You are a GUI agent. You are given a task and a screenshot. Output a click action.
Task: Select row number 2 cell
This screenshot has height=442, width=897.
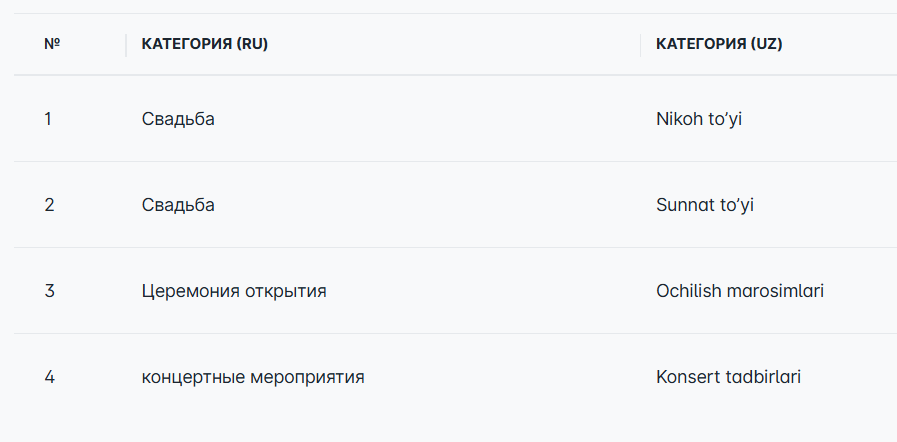(49, 205)
